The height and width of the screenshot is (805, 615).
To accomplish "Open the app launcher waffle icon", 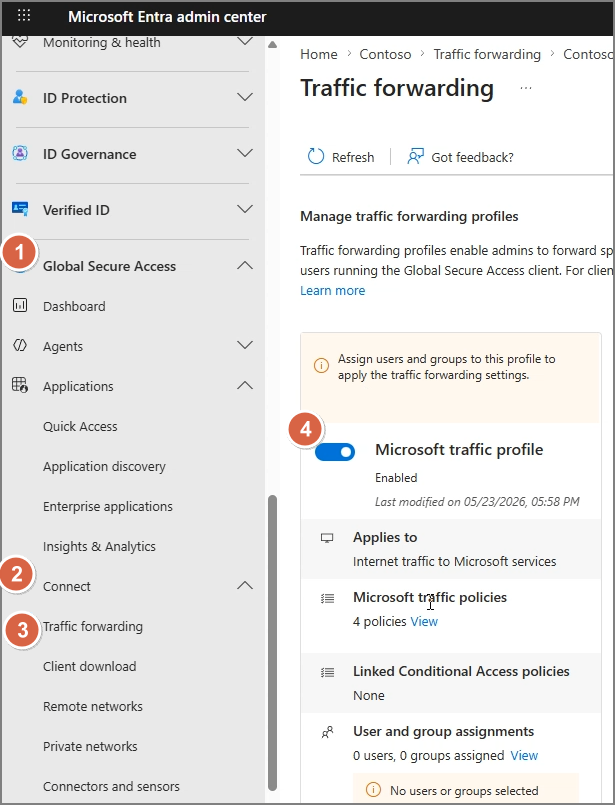I will [24, 15].
